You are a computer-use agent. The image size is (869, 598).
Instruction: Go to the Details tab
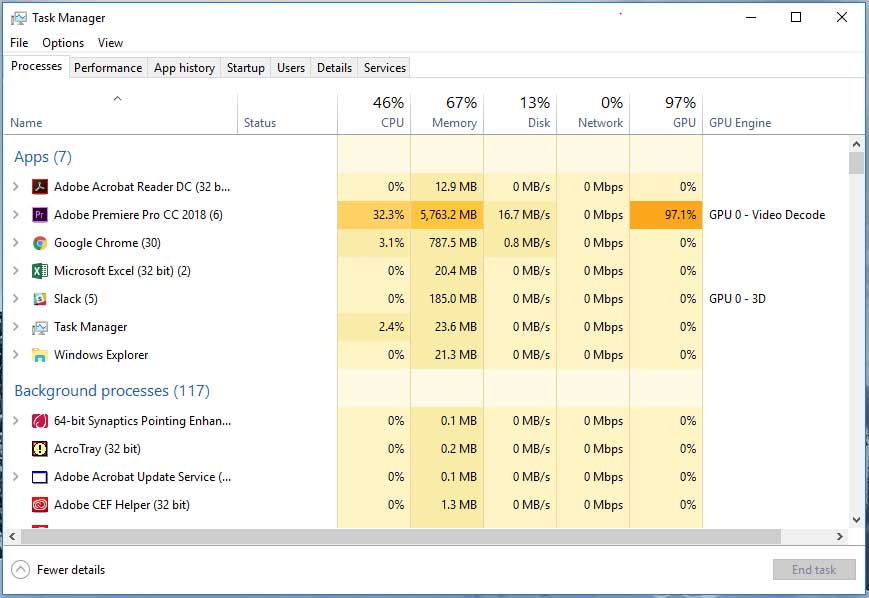point(334,68)
